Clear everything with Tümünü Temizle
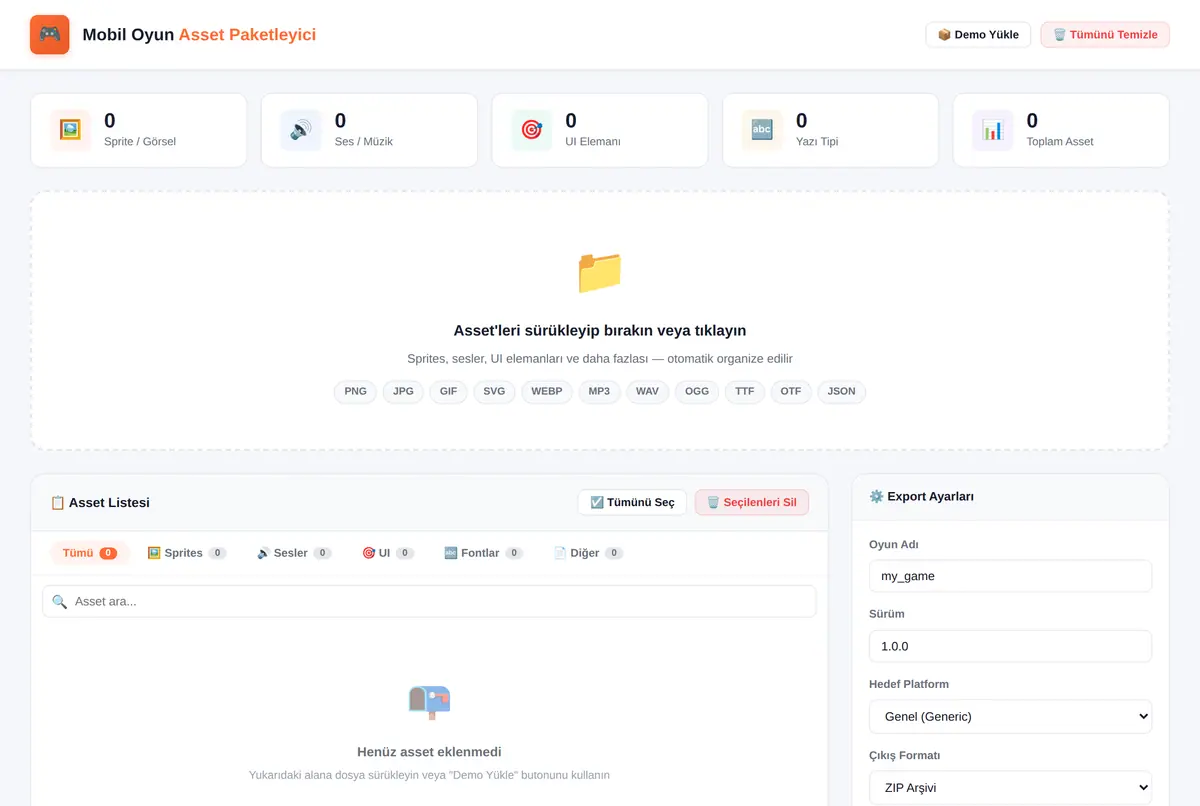 [x=1105, y=35]
